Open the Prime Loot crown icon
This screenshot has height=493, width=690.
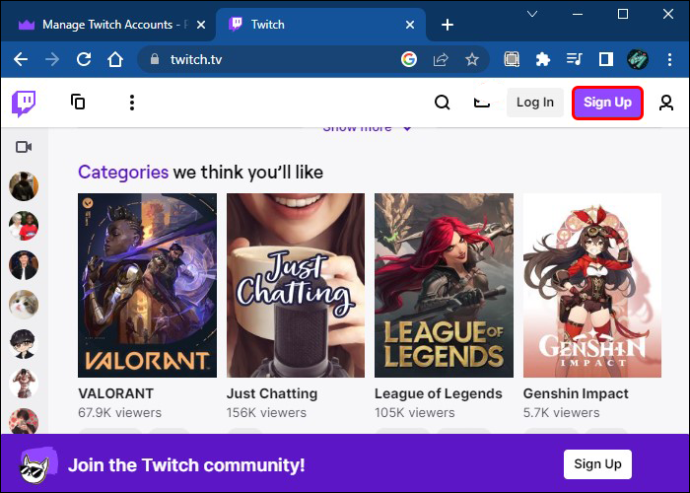[481, 103]
